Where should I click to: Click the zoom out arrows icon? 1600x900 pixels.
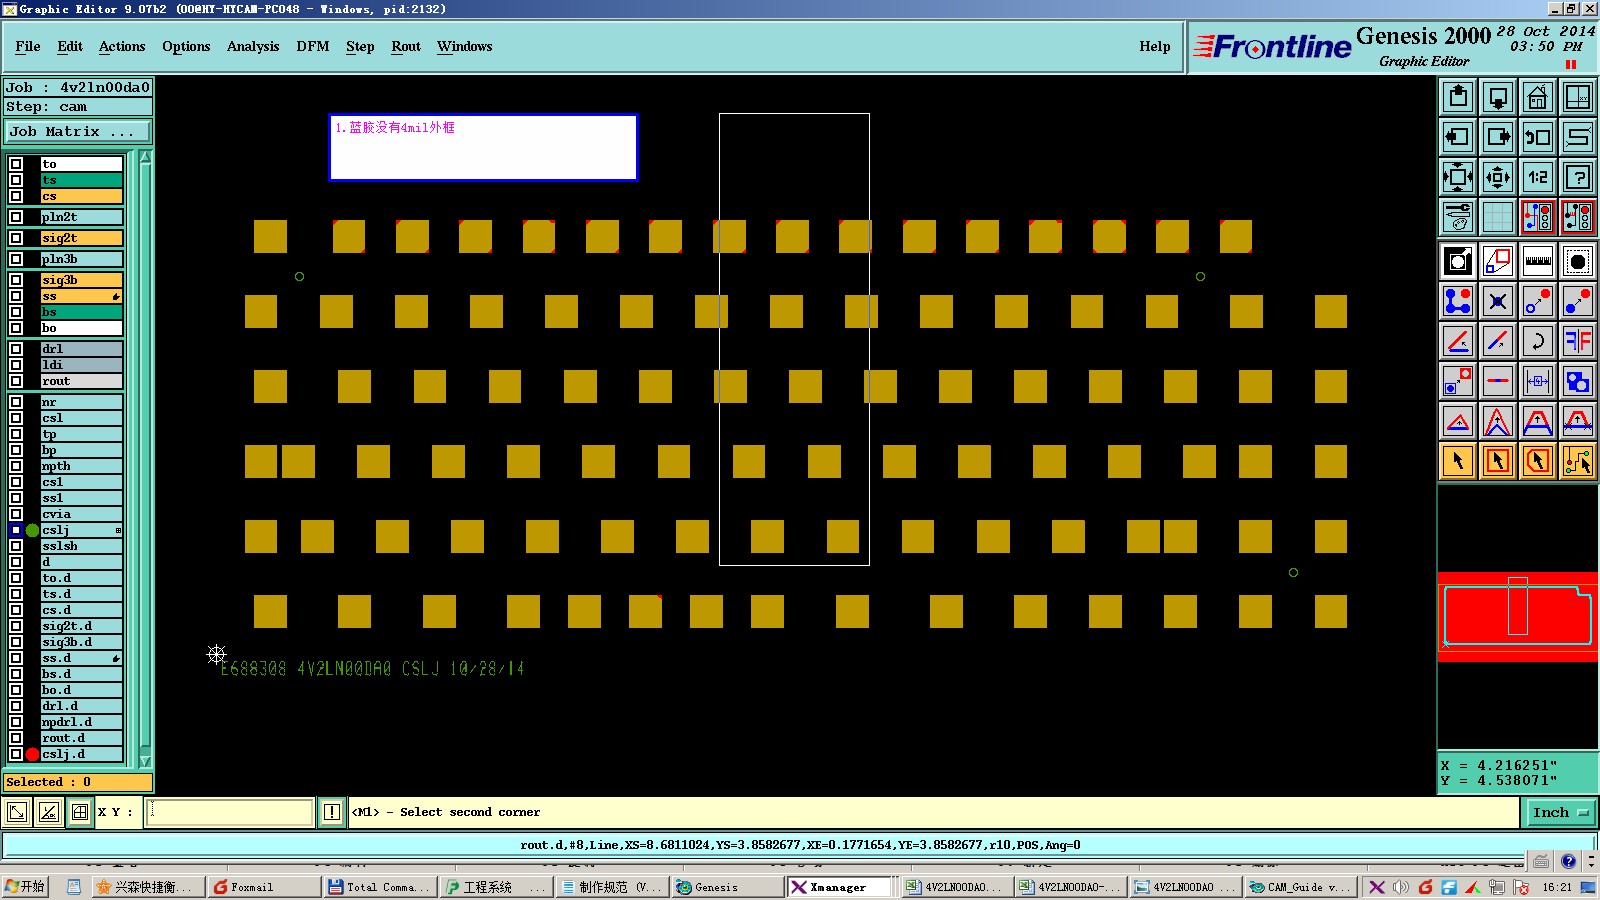[x=1498, y=177]
